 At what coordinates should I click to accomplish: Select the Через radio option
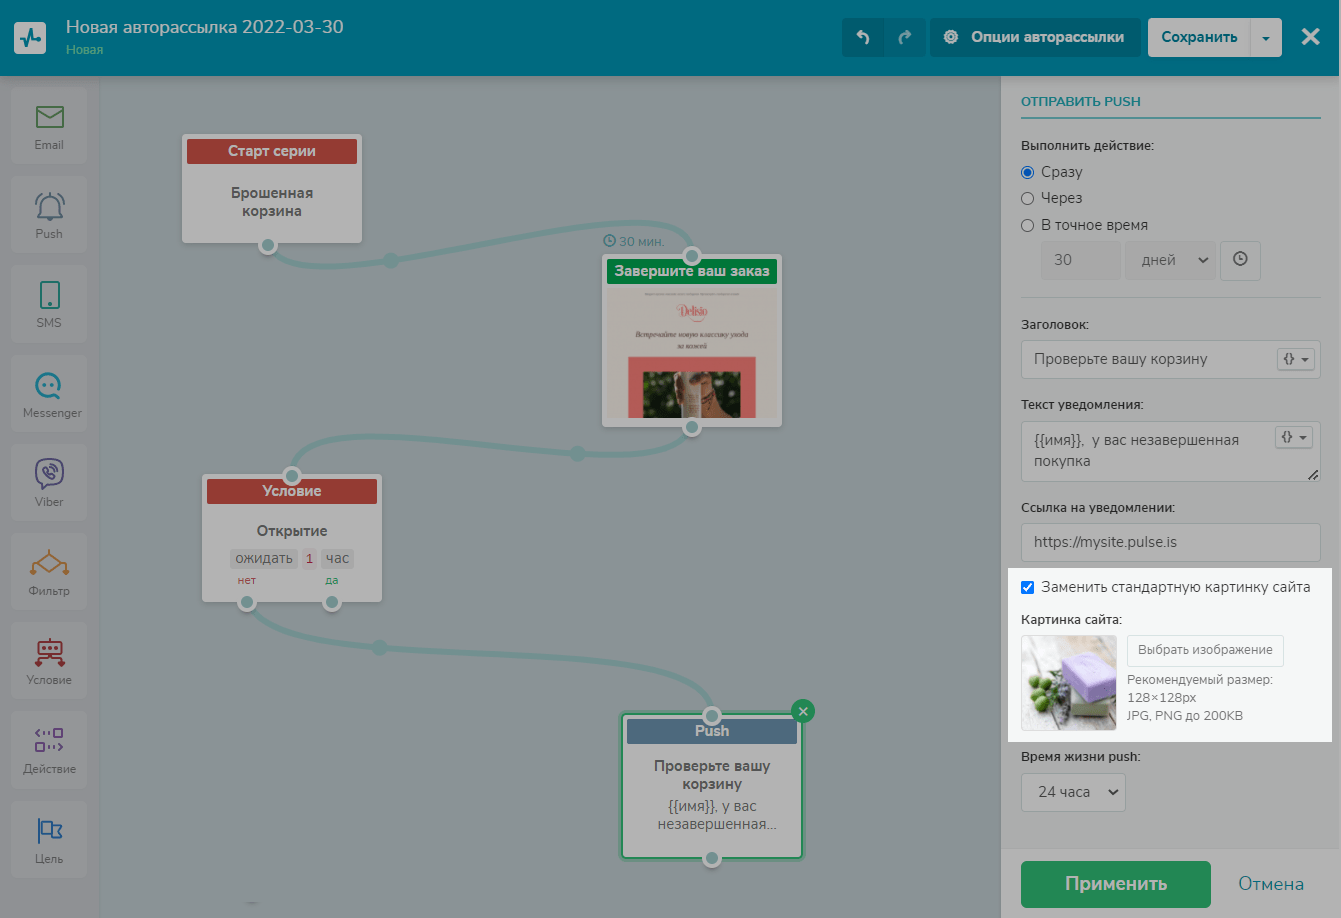[x=1027, y=198]
